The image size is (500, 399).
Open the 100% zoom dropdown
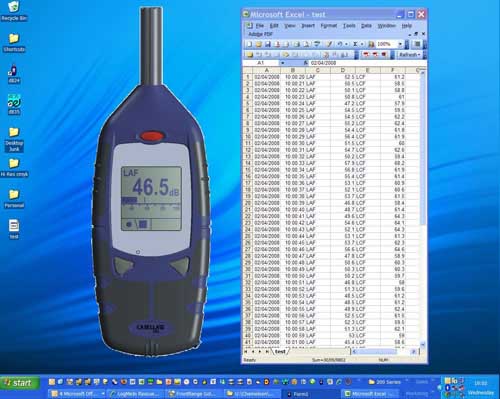pos(400,44)
